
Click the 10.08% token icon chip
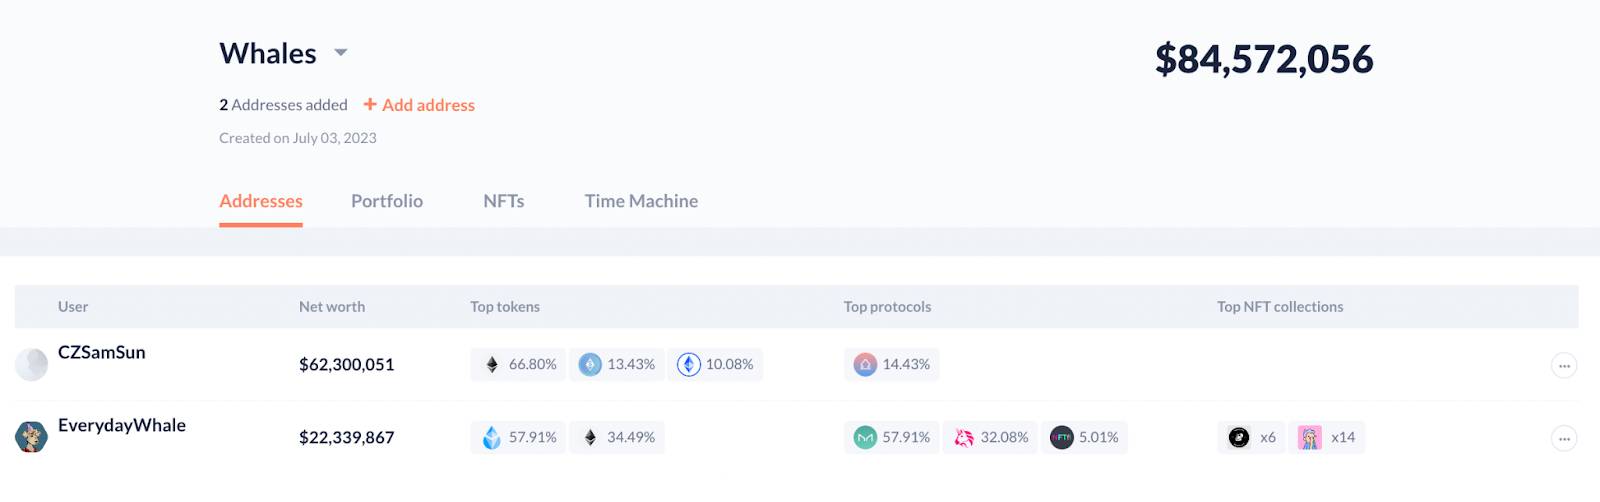(715, 365)
